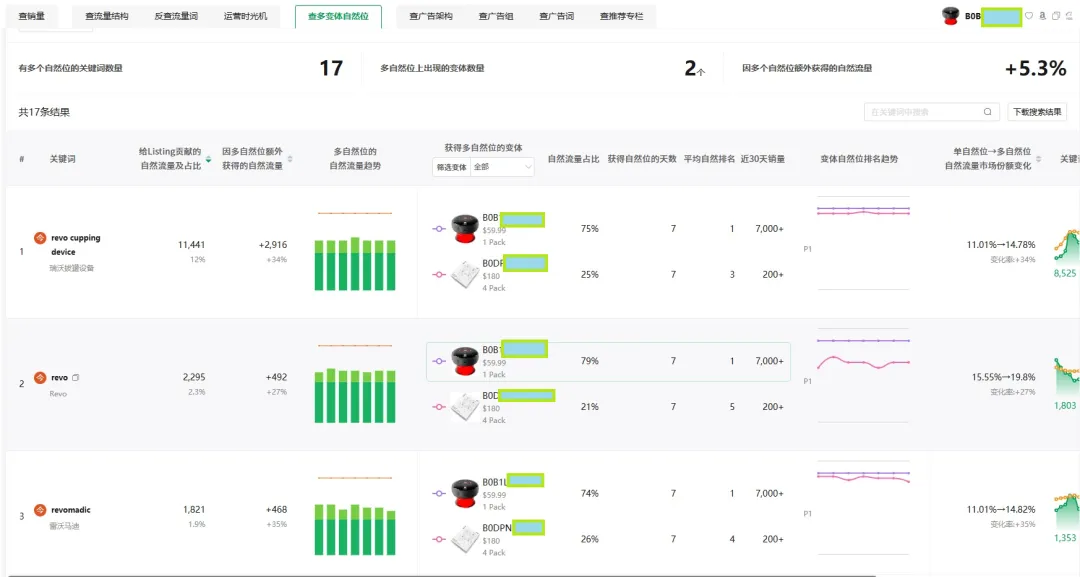Image resolution: width=1080 pixels, height=577 pixels.
Task: Click the orange icon beside 'revo' keyword
Action: [x=40, y=377]
